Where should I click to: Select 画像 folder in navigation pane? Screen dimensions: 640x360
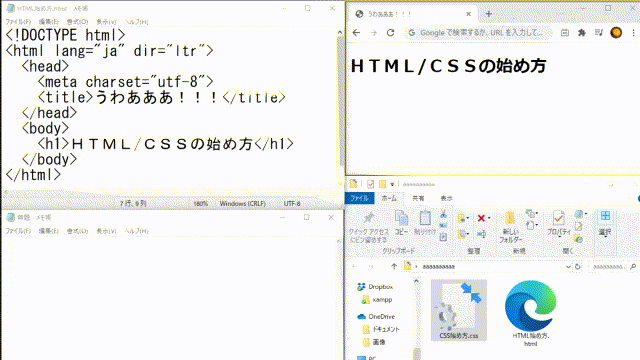click(x=374, y=342)
